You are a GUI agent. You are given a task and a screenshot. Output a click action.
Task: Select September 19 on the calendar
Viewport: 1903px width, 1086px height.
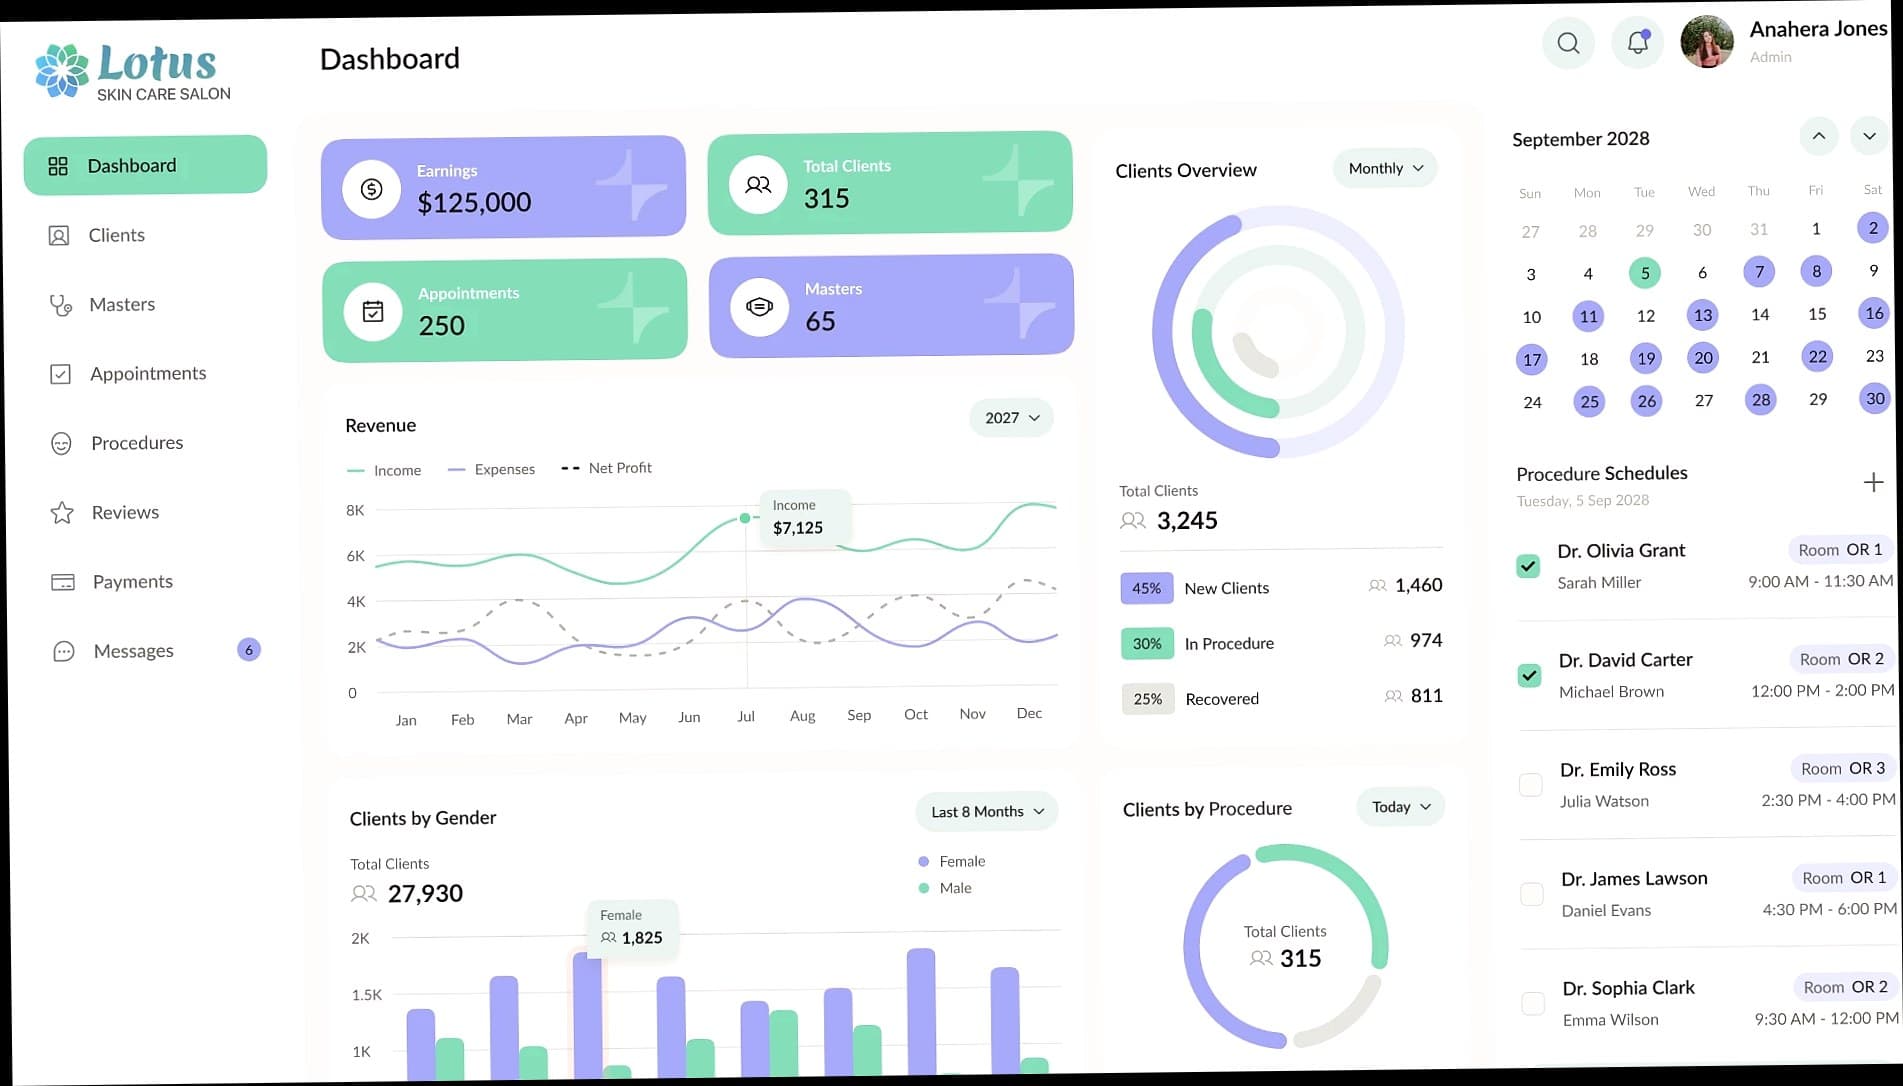[1646, 358]
